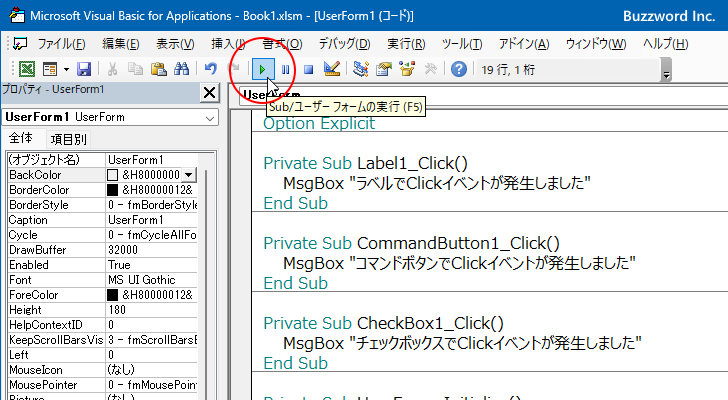The height and width of the screenshot is (400, 728).
Task: Click the Enabled value True
Action: pyautogui.click(x=151, y=265)
